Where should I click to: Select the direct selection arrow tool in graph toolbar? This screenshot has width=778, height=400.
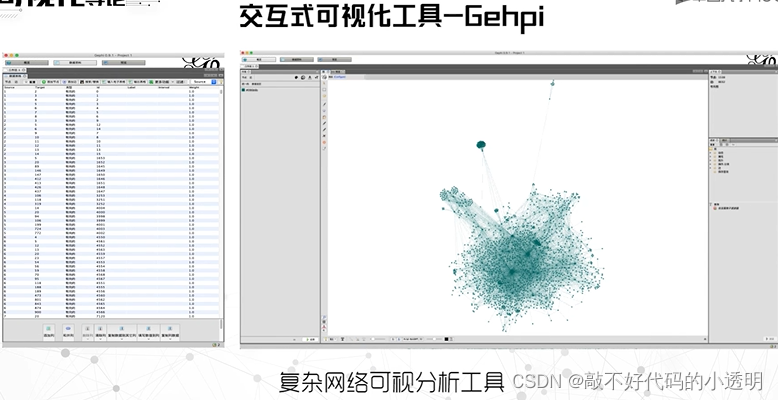[x=324, y=83]
